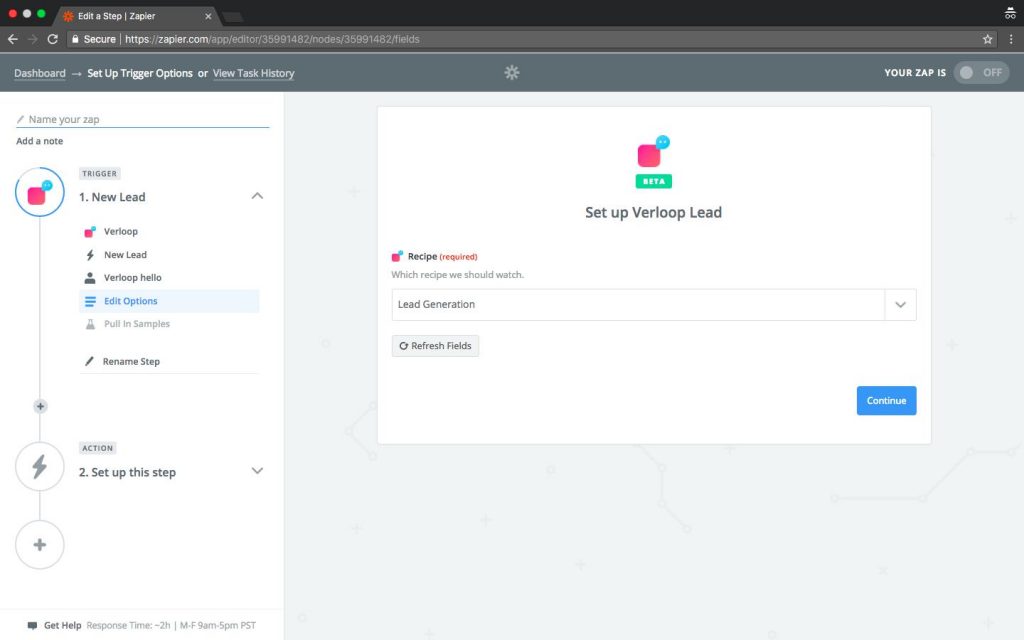Click the chat bubble icon near Get Help

[32, 626]
